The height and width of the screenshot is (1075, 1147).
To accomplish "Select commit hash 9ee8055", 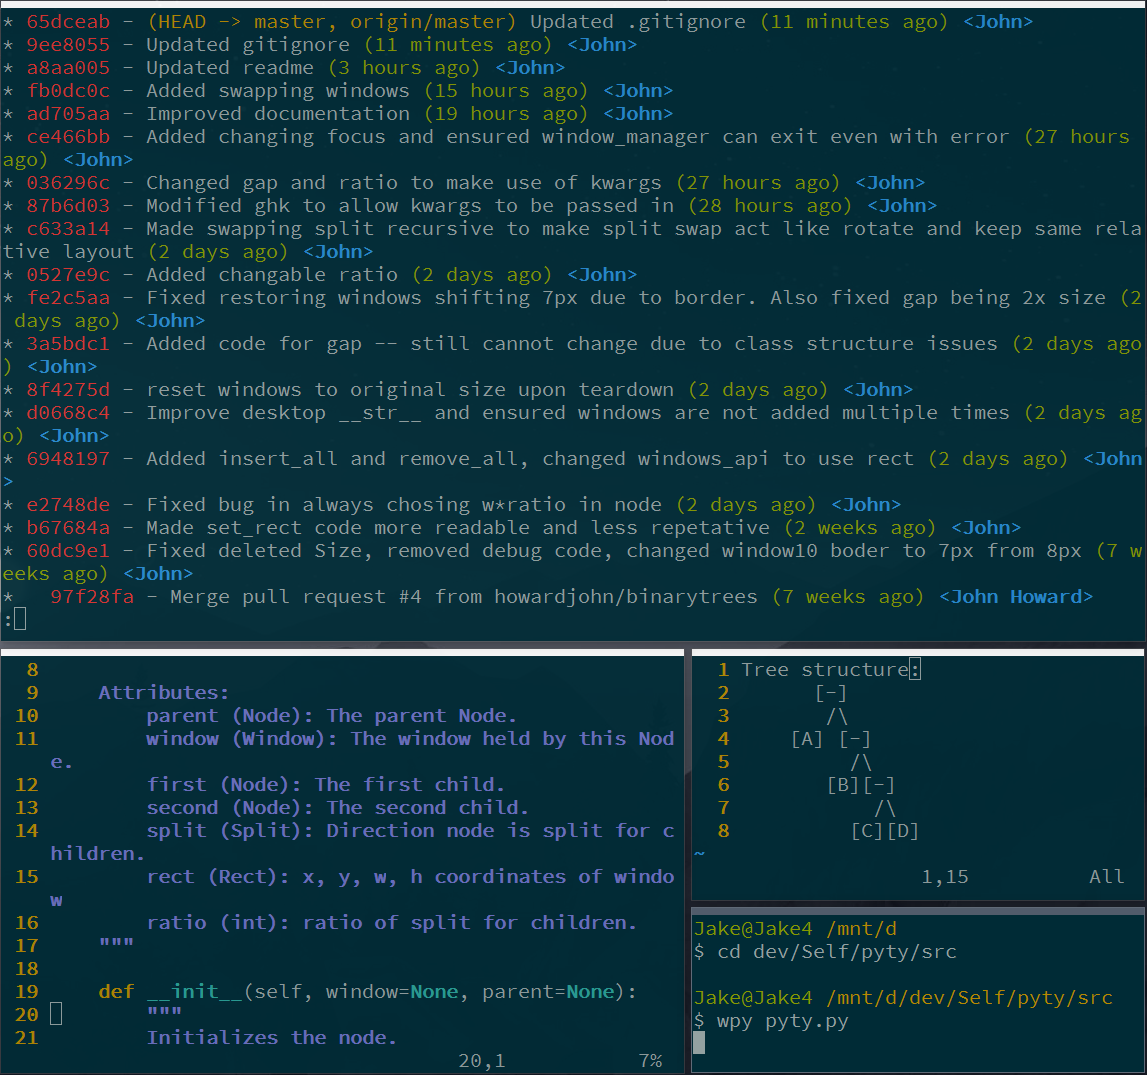I will click(x=68, y=45).
